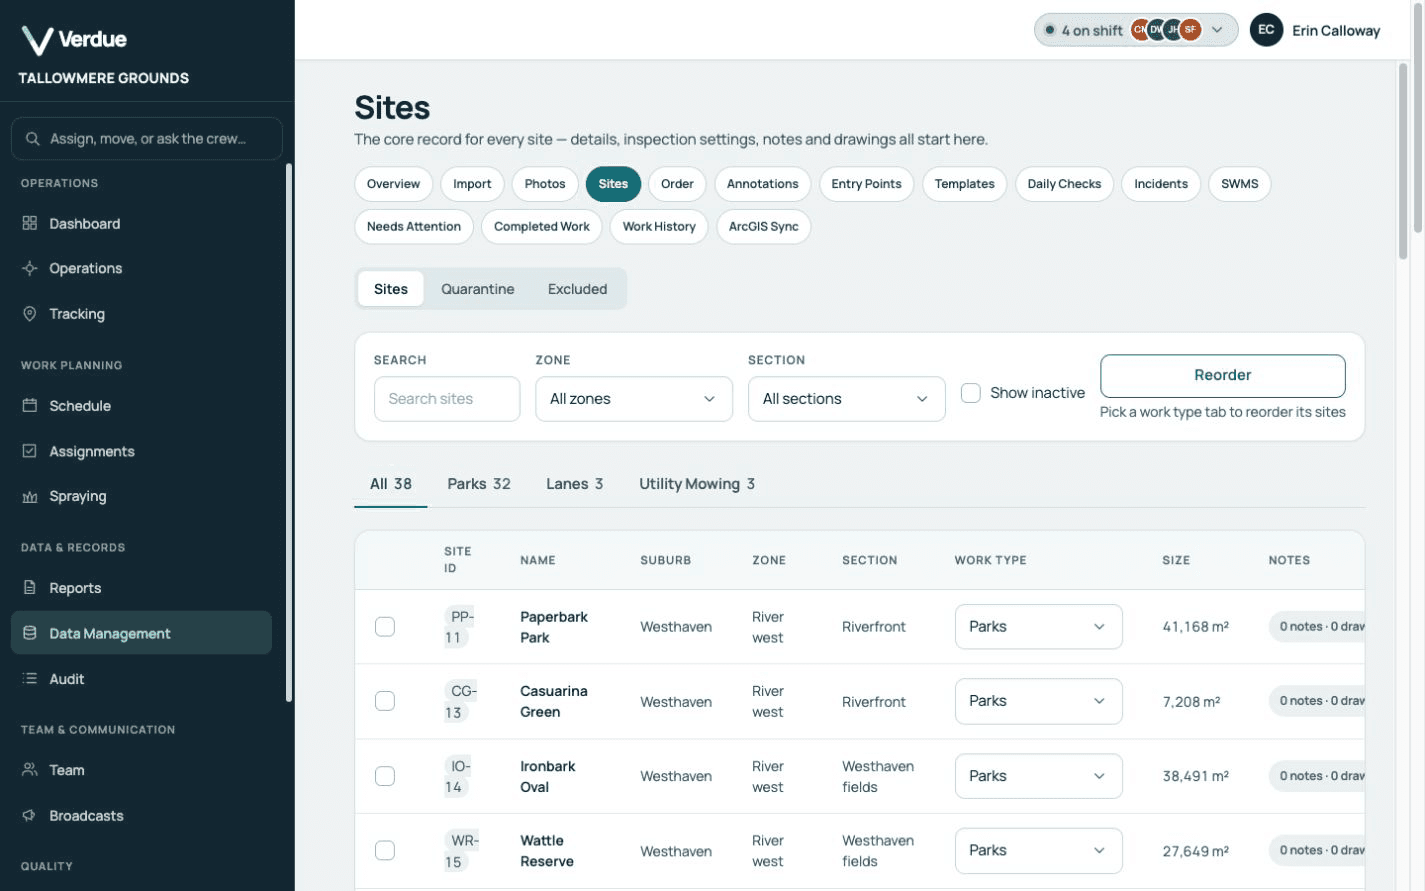Image resolution: width=1425 pixels, height=891 pixels.
Task: Open the All sections dropdown
Action: click(847, 399)
